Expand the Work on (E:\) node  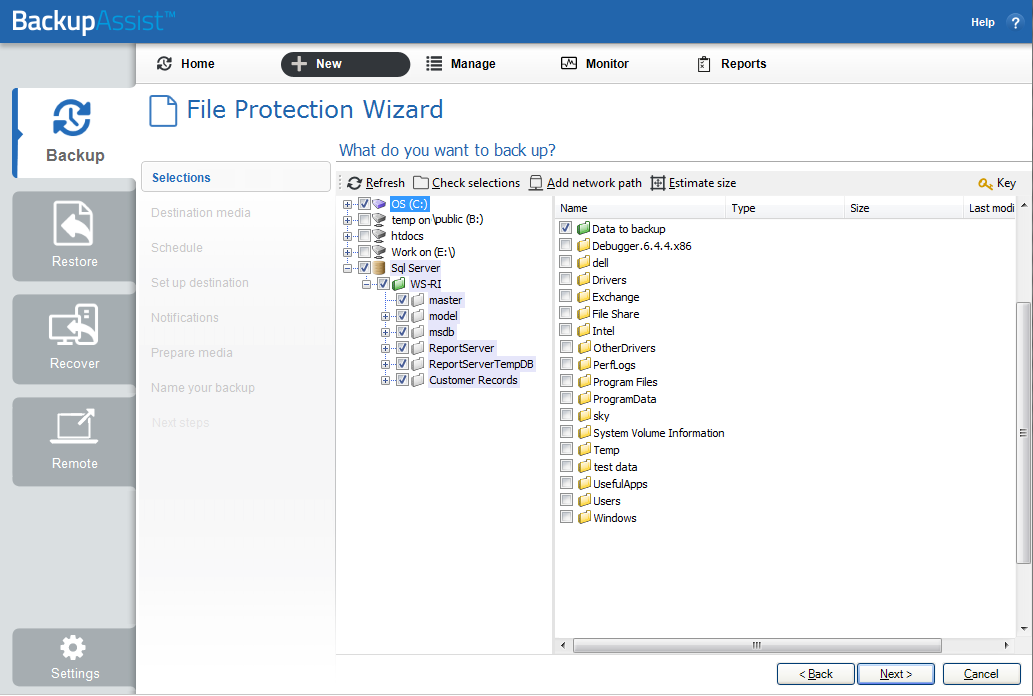pos(347,252)
